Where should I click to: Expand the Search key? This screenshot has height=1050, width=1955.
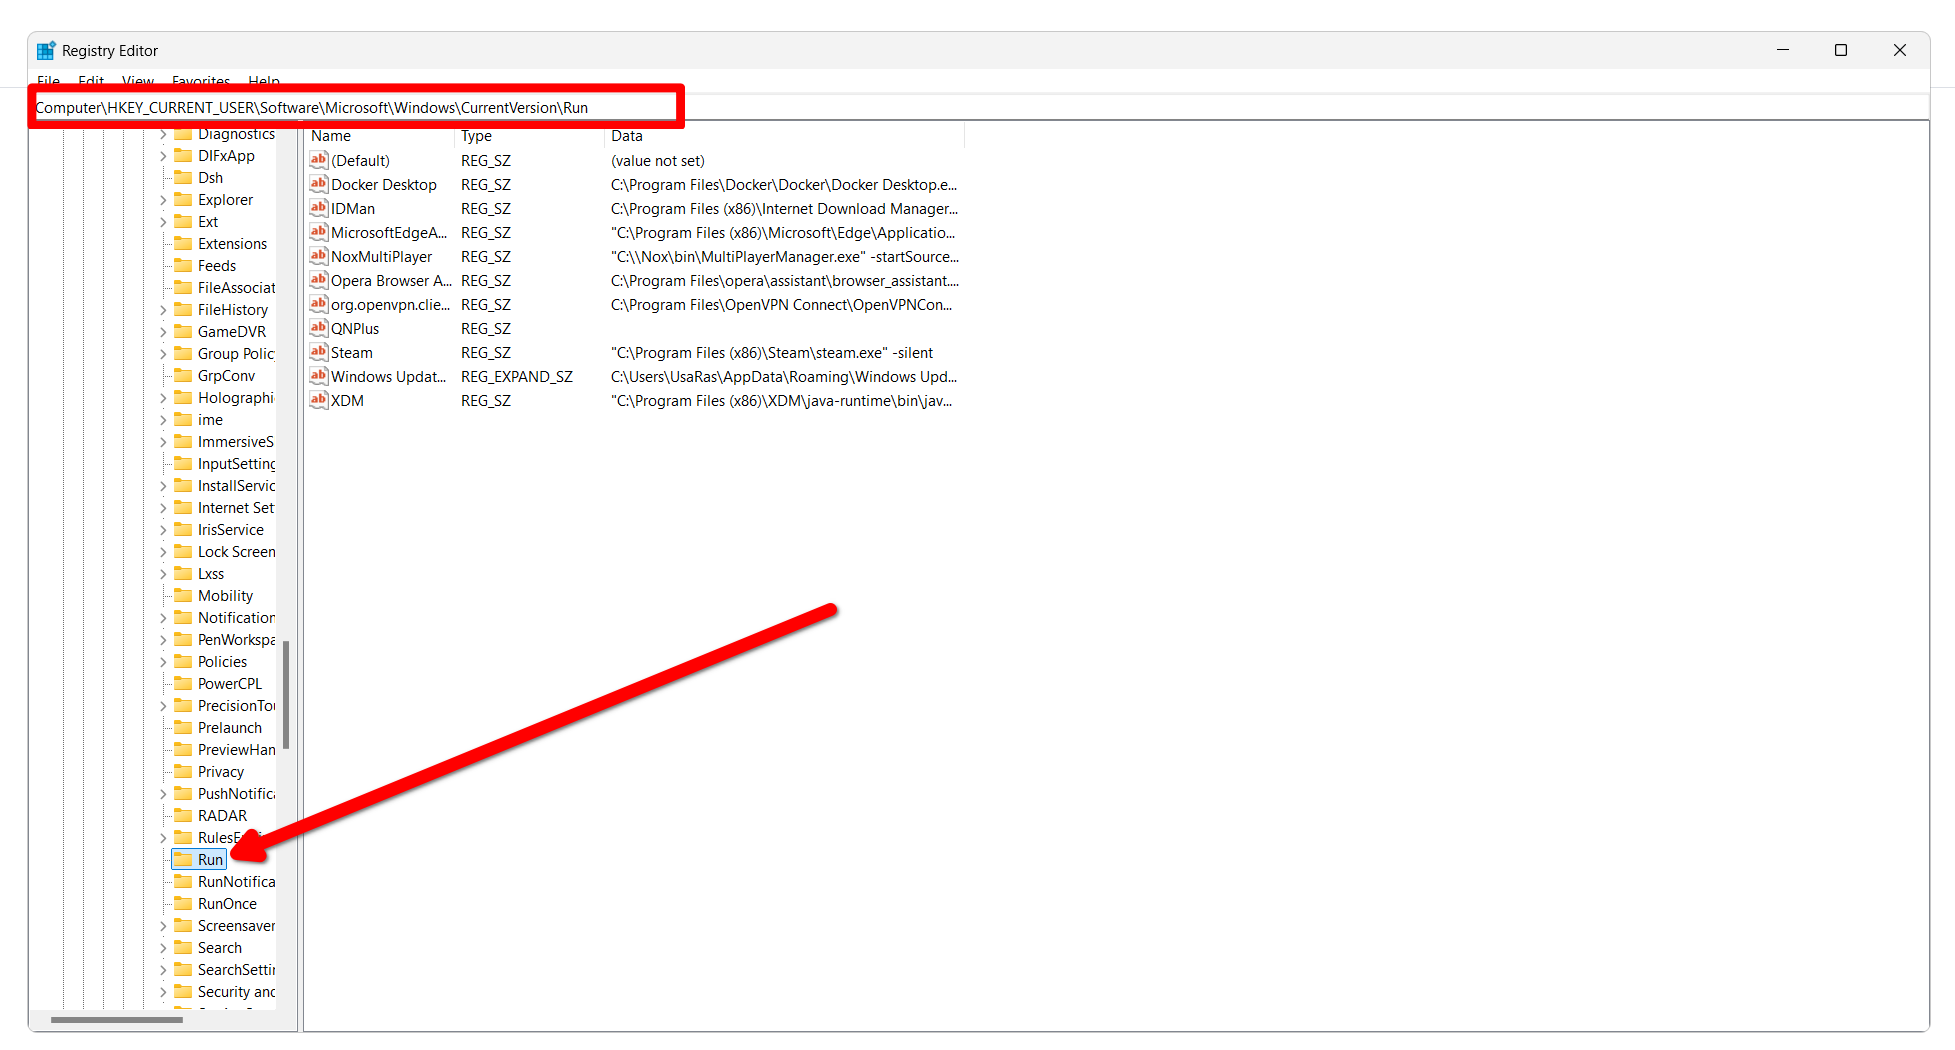click(164, 947)
